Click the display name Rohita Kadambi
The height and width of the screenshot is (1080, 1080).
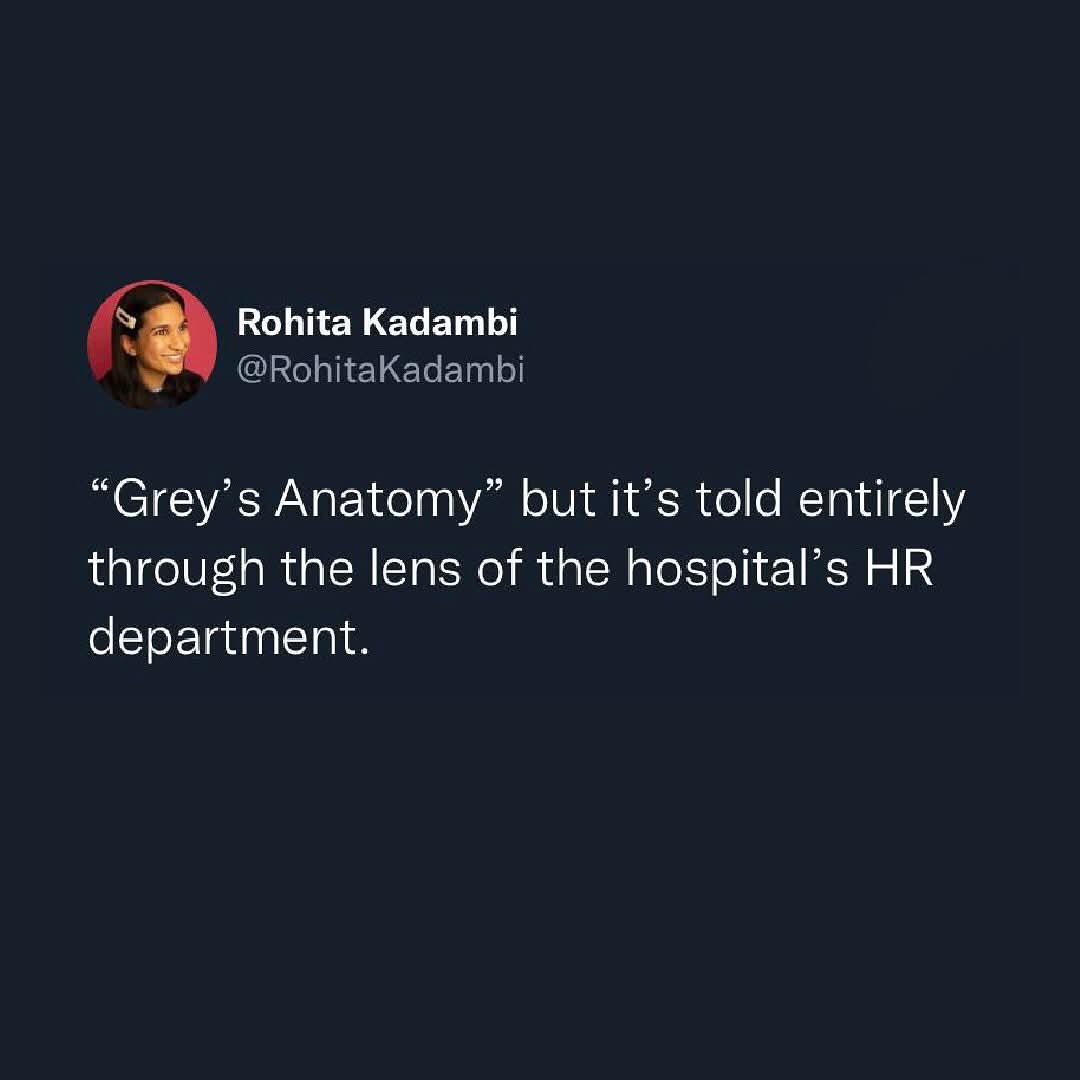378,322
